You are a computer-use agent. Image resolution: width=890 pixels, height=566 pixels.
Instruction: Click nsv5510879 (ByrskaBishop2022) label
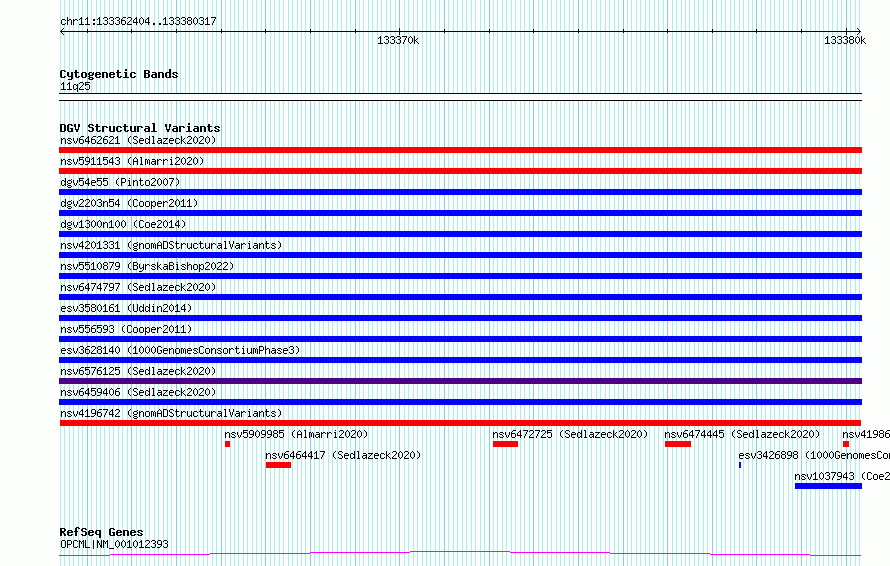[x=147, y=266]
